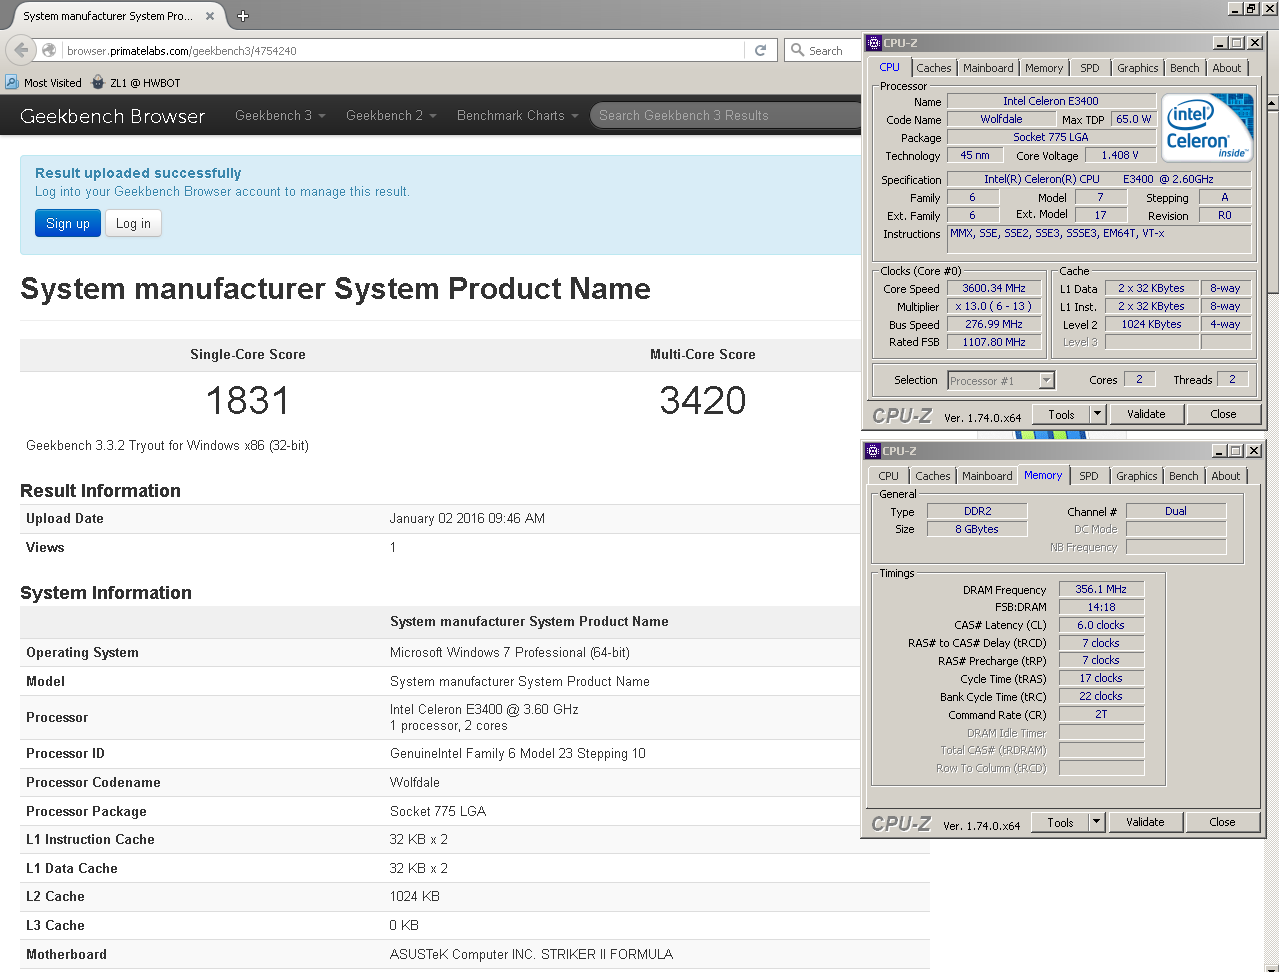The width and height of the screenshot is (1279, 972).
Task: Go to Geekbench Browser home link
Action: click(x=112, y=116)
